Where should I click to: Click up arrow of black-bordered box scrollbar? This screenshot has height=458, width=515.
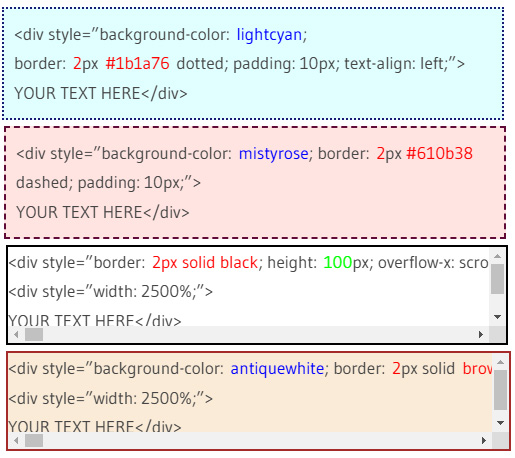497,256
